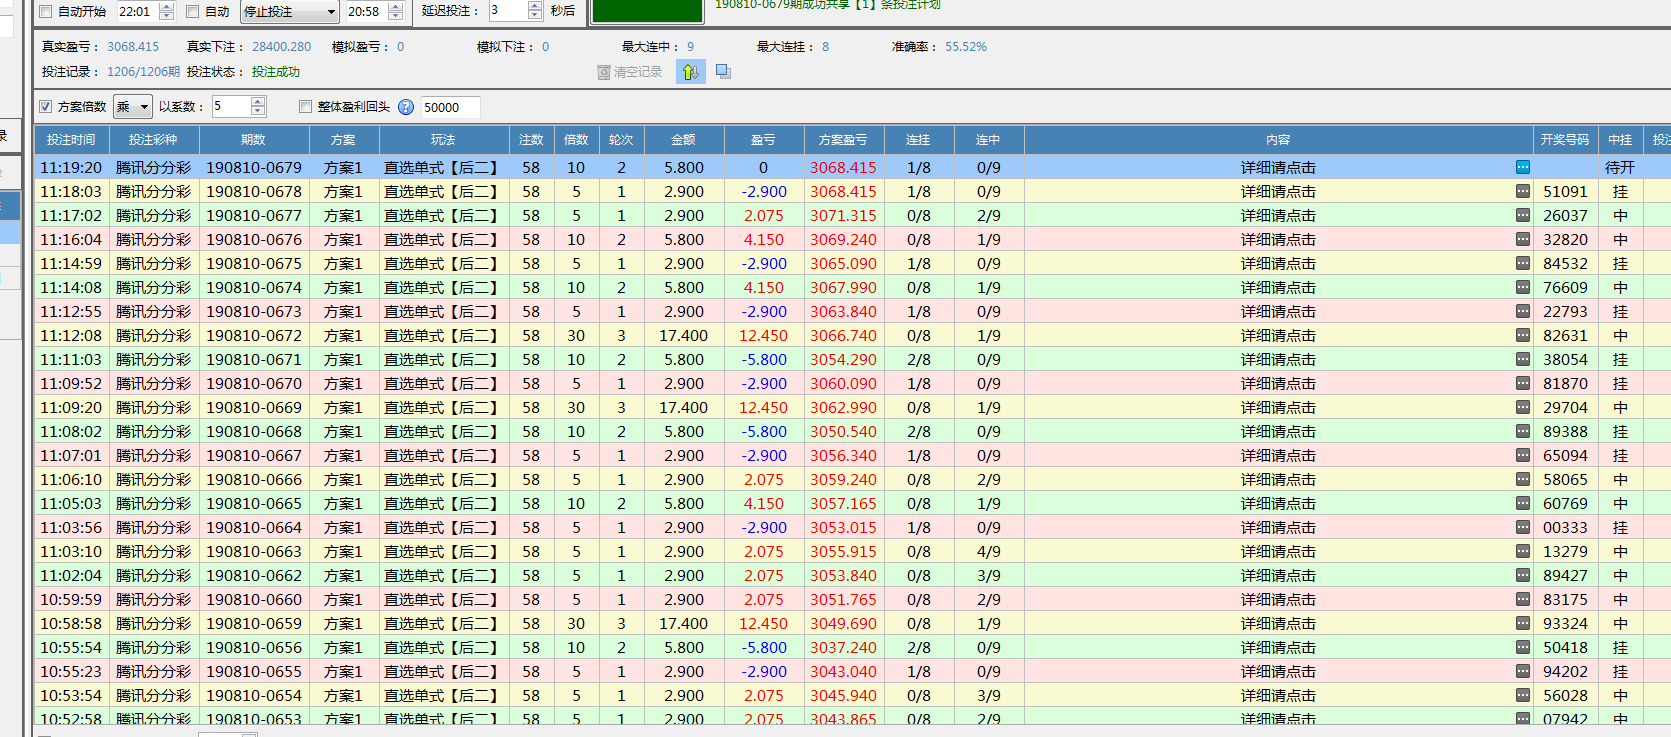Select draw number 00333 cell
Screen dimensions: 1671x737
tap(1565, 528)
